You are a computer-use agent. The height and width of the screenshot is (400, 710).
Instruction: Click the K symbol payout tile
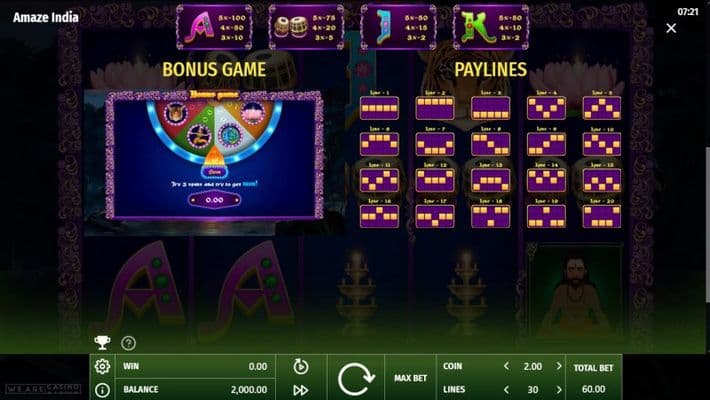(x=491, y=27)
